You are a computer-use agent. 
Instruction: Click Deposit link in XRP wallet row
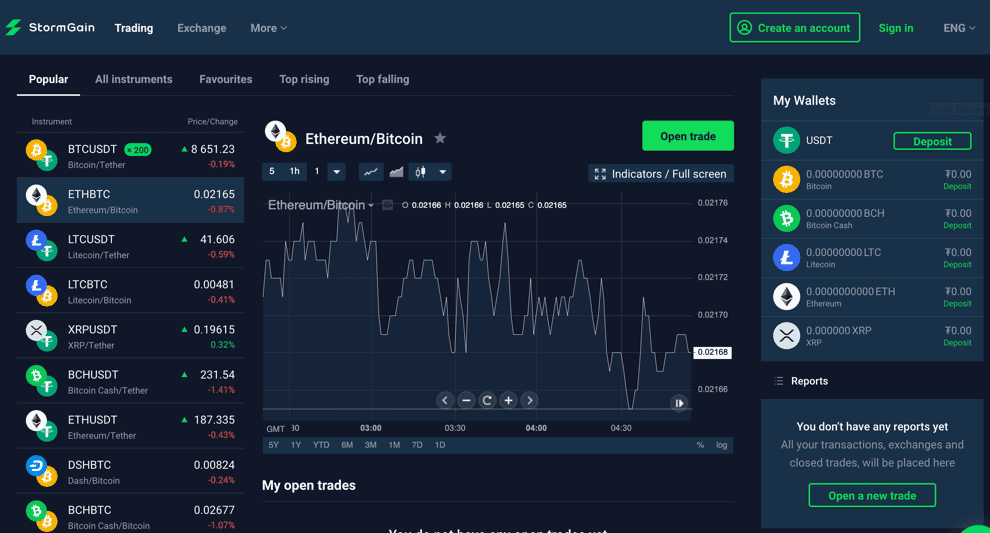tap(957, 343)
